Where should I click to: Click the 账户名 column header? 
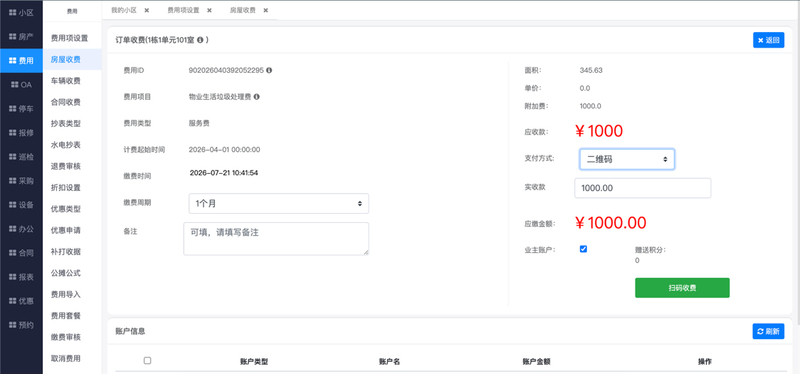[x=389, y=361]
